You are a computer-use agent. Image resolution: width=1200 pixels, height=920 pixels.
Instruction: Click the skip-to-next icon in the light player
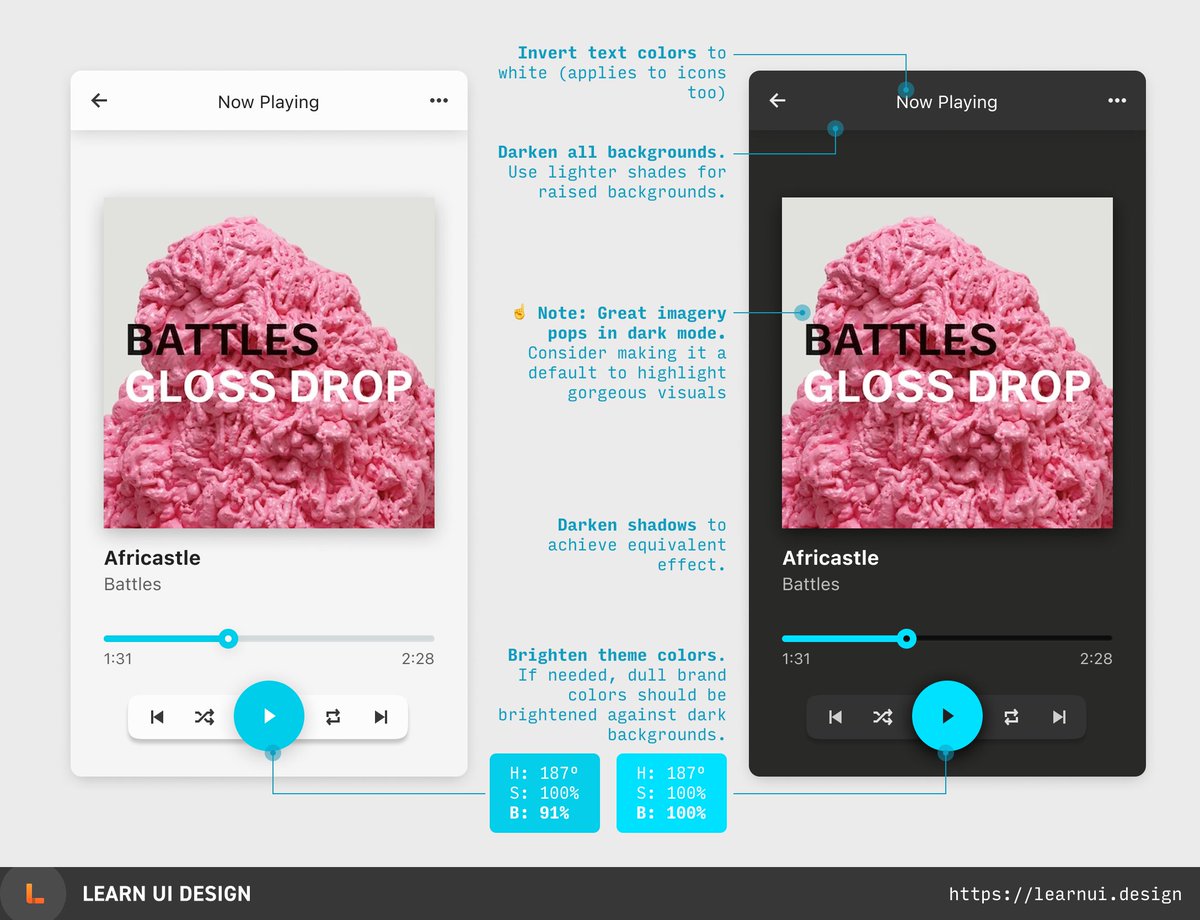tap(381, 716)
